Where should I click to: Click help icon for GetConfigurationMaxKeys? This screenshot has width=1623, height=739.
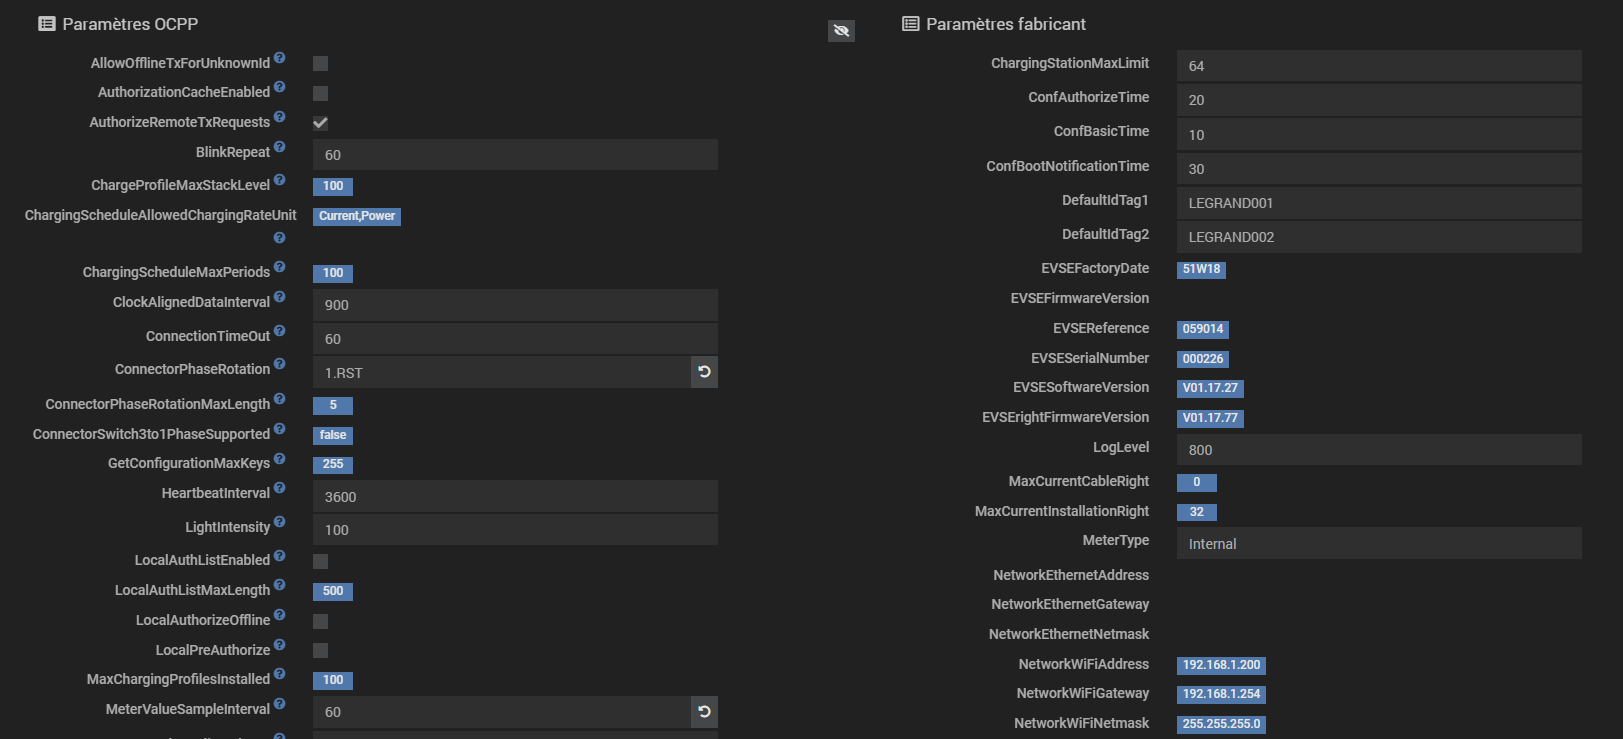coord(280,459)
